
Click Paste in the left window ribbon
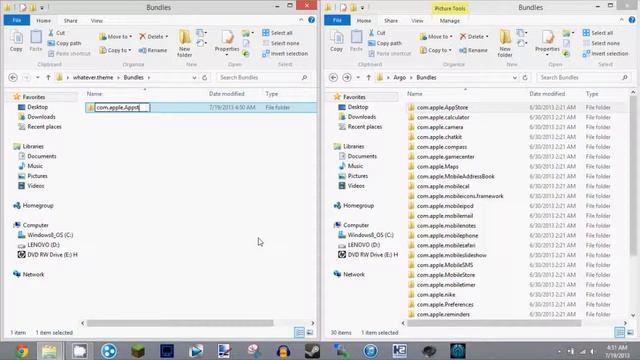click(36, 41)
